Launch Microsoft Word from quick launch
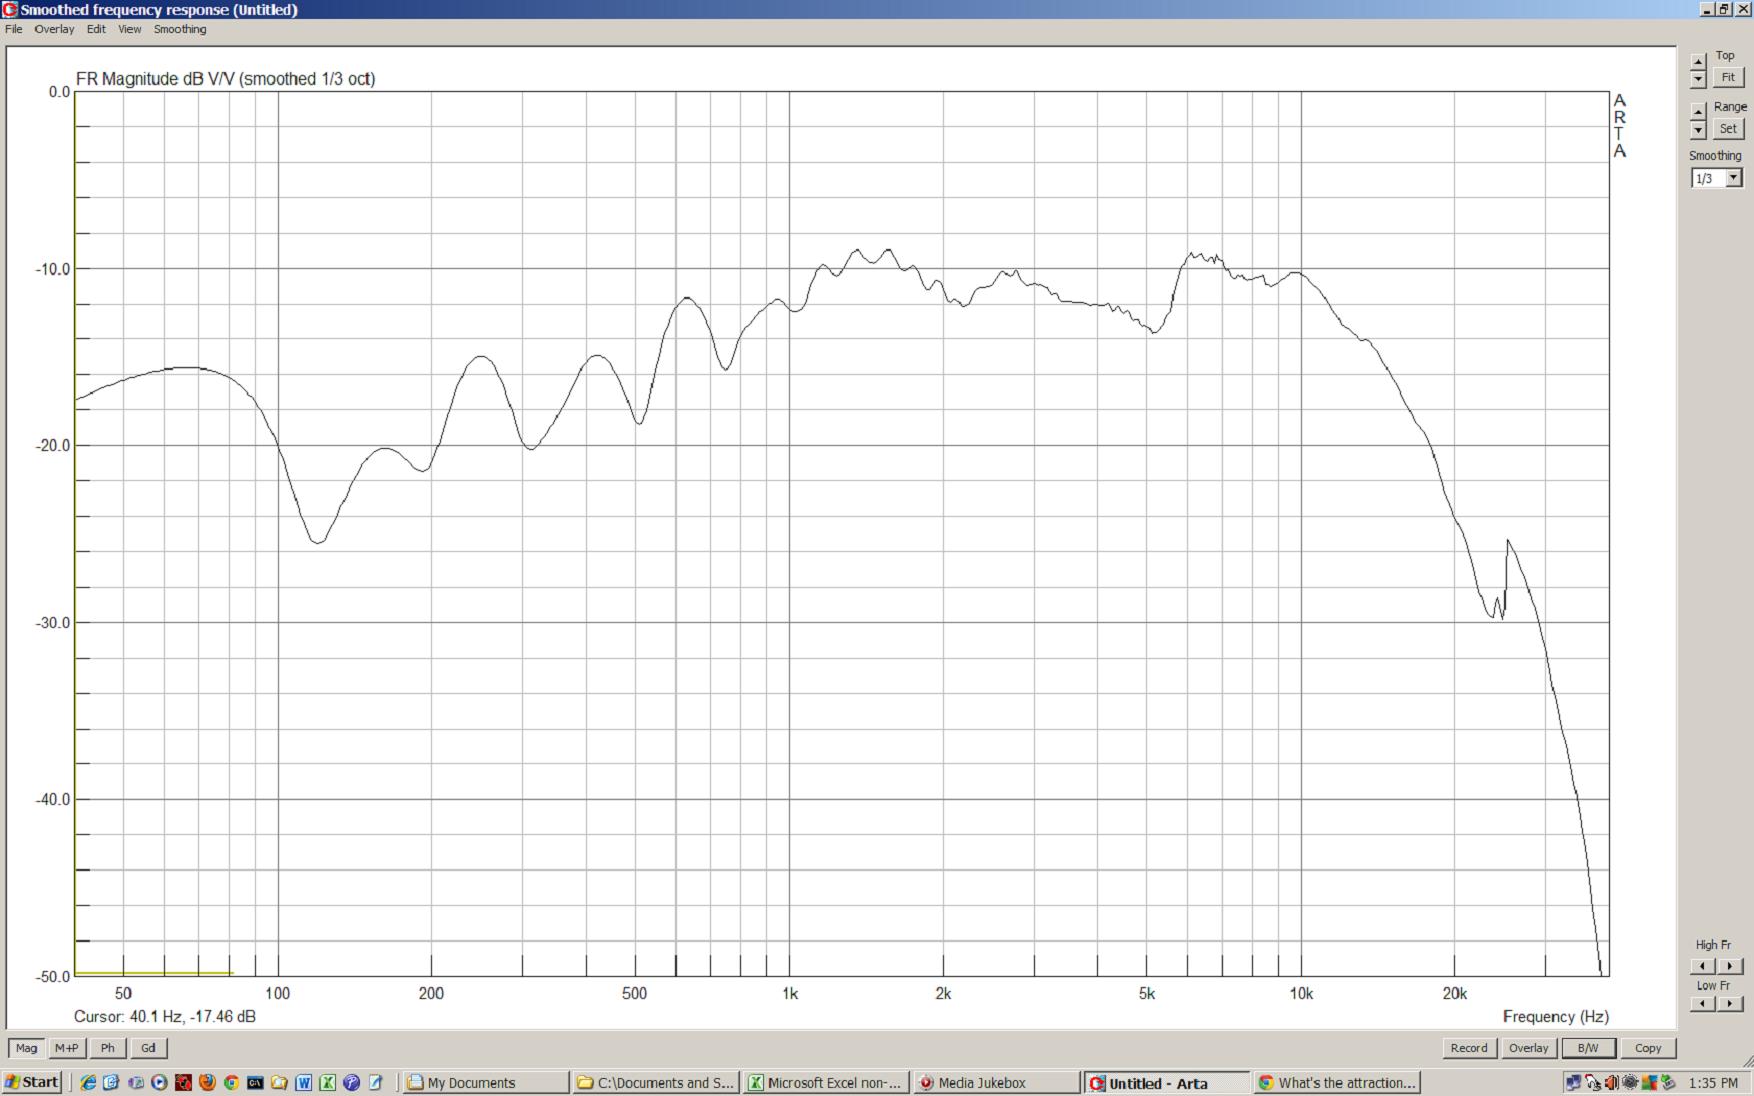The width and height of the screenshot is (1754, 1096). pyautogui.click(x=303, y=1082)
